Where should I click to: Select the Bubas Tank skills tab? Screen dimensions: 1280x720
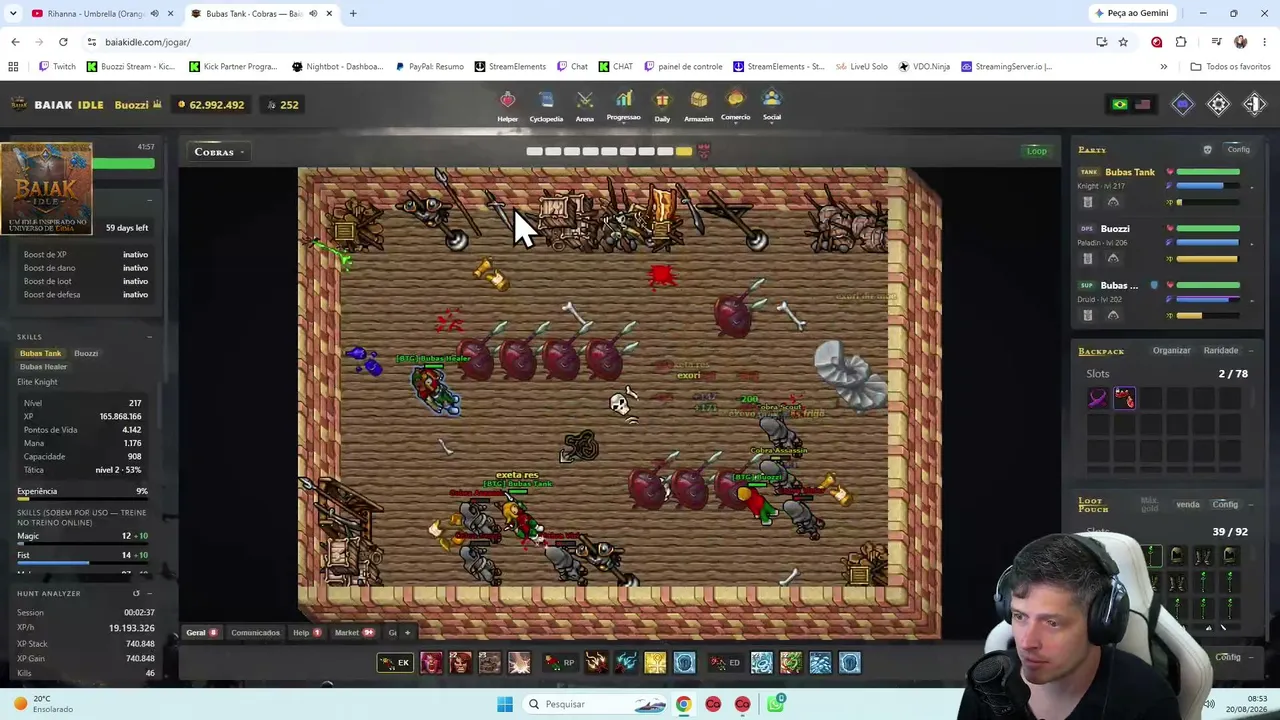pos(40,353)
